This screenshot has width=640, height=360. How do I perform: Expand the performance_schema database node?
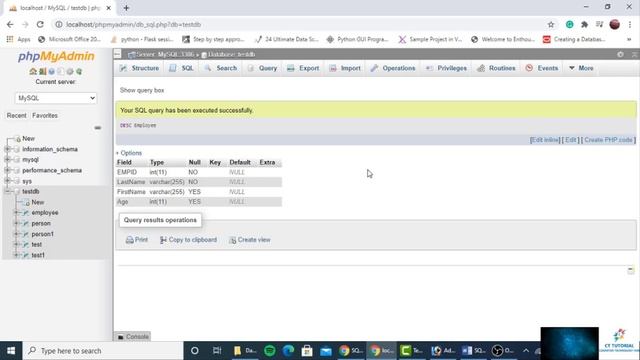[7, 170]
